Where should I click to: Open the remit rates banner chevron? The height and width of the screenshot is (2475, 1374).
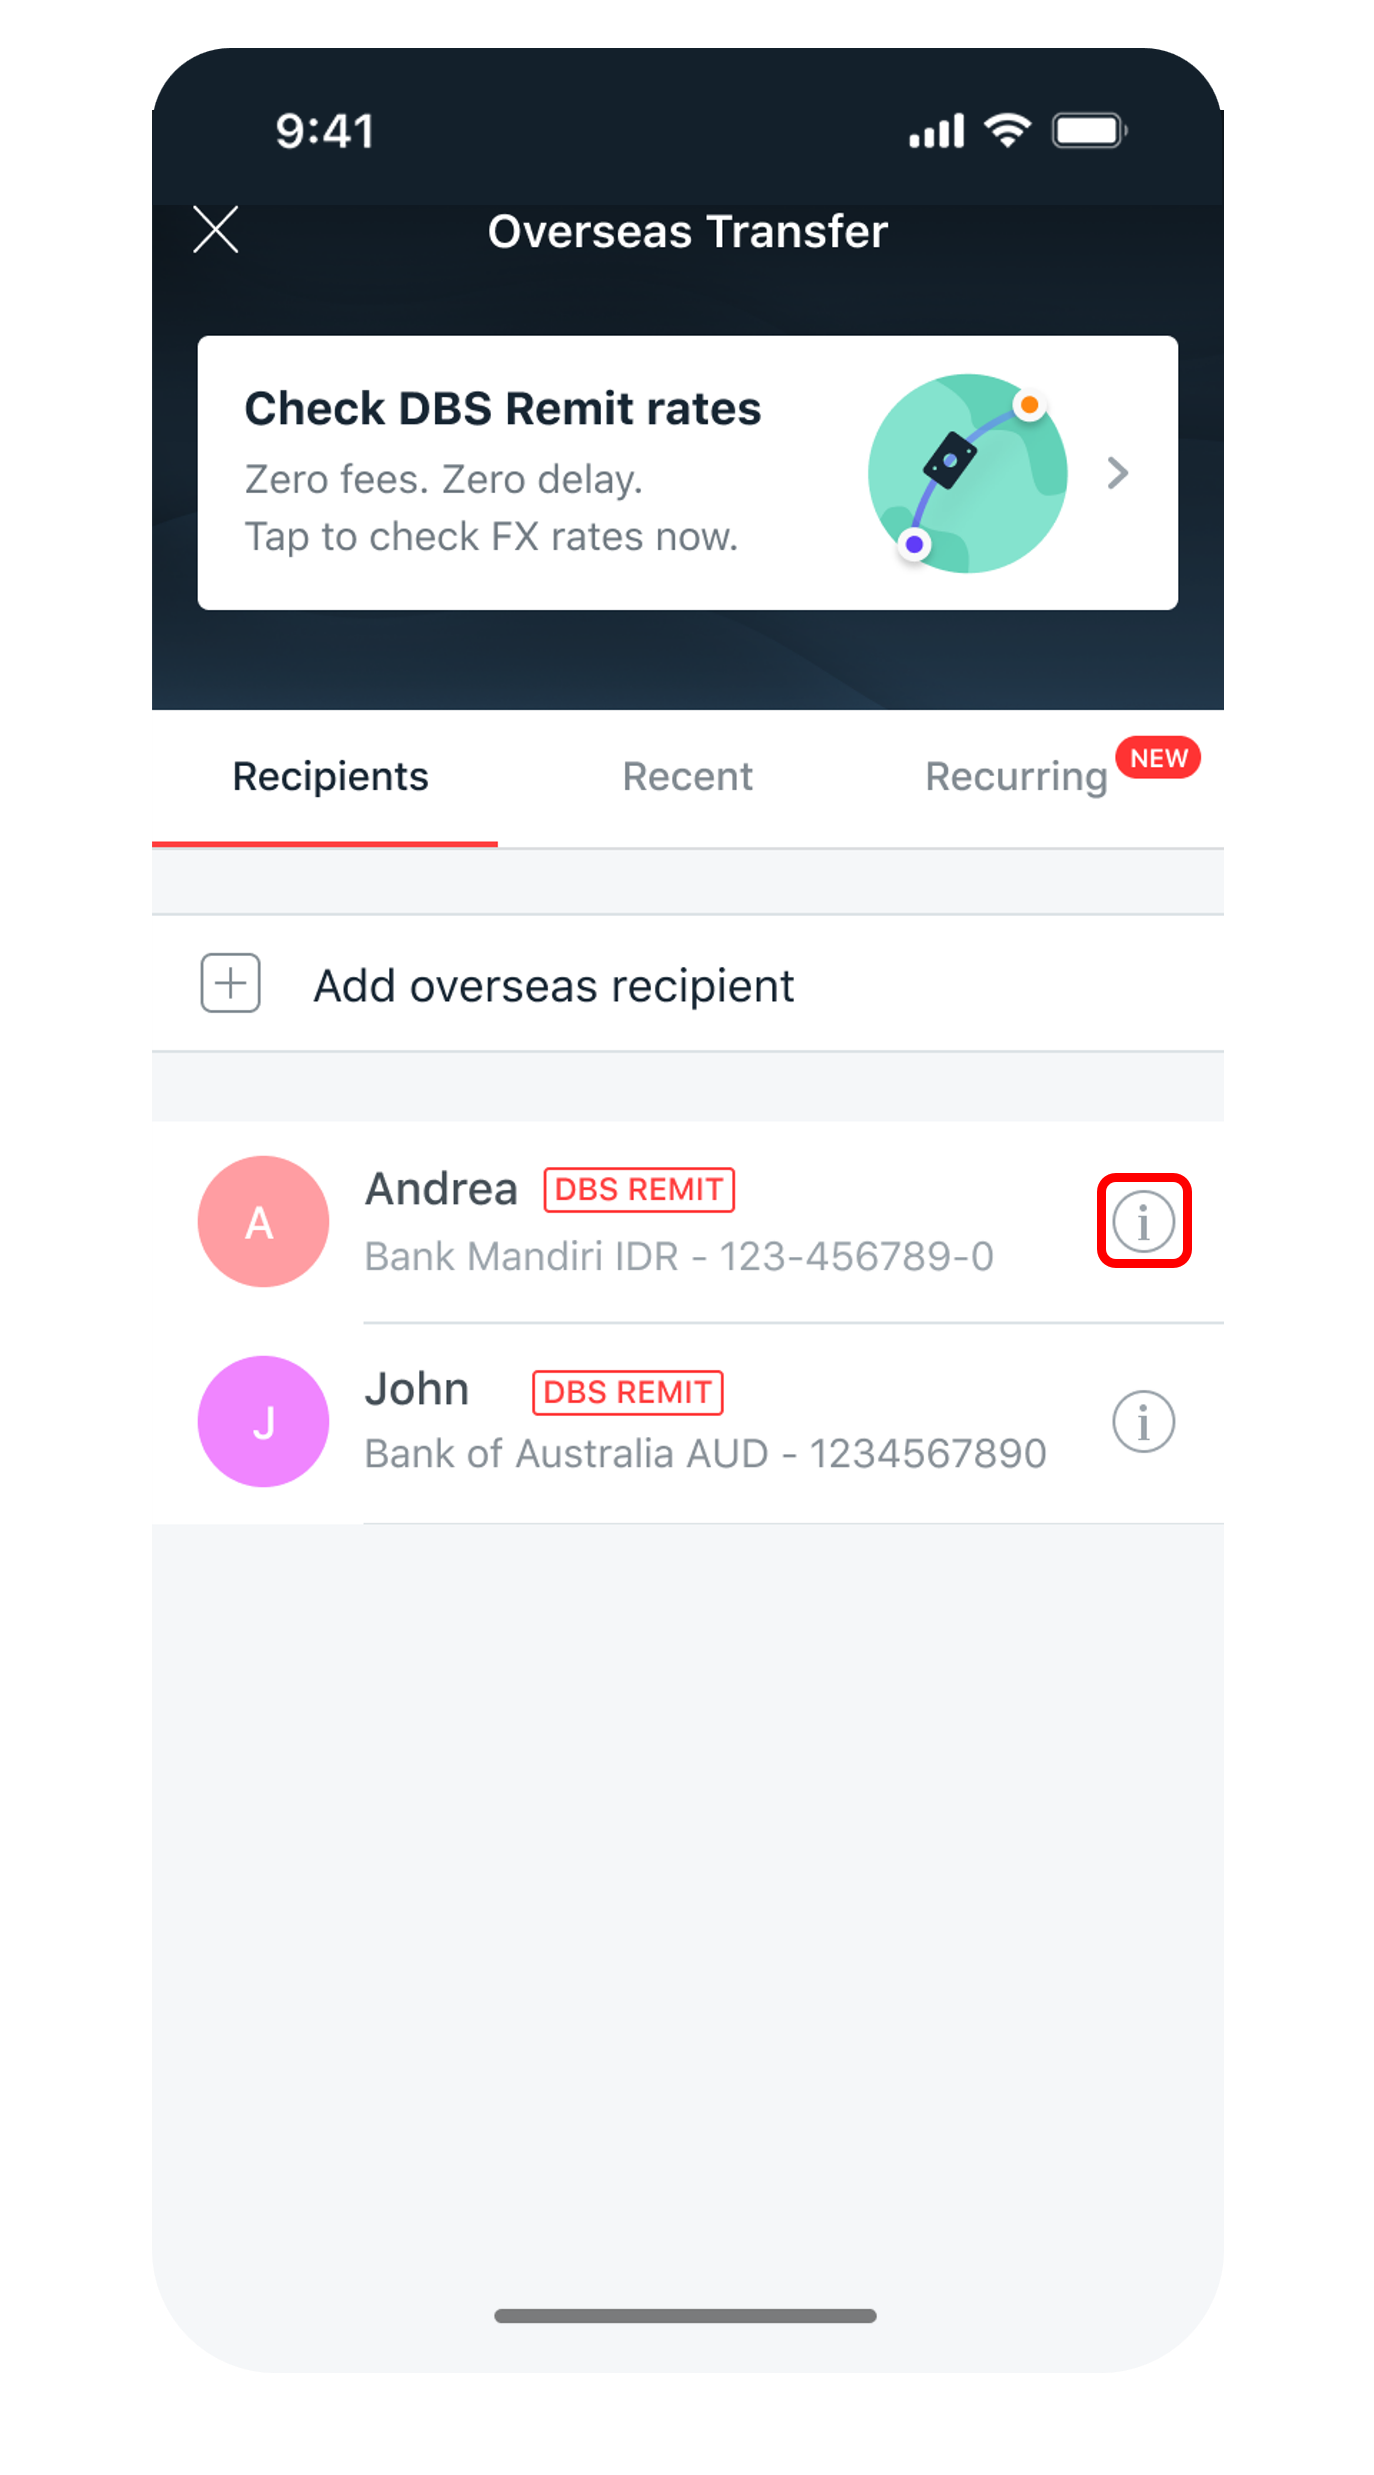(1117, 473)
